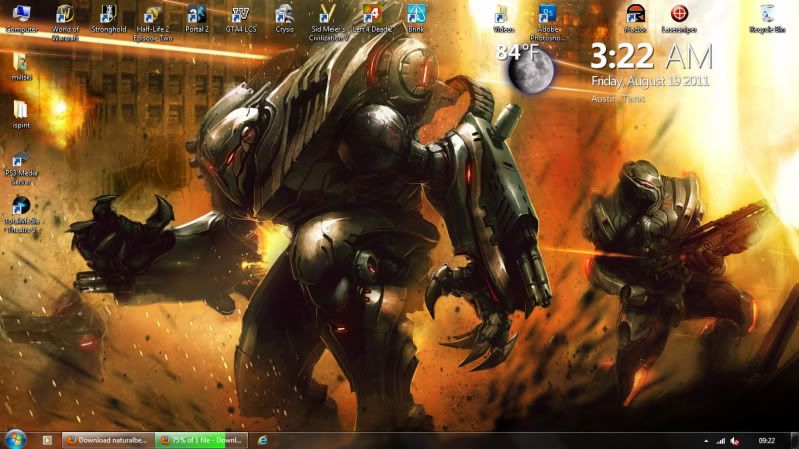Click the pinned taskbar icon next to Start

pos(47,440)
